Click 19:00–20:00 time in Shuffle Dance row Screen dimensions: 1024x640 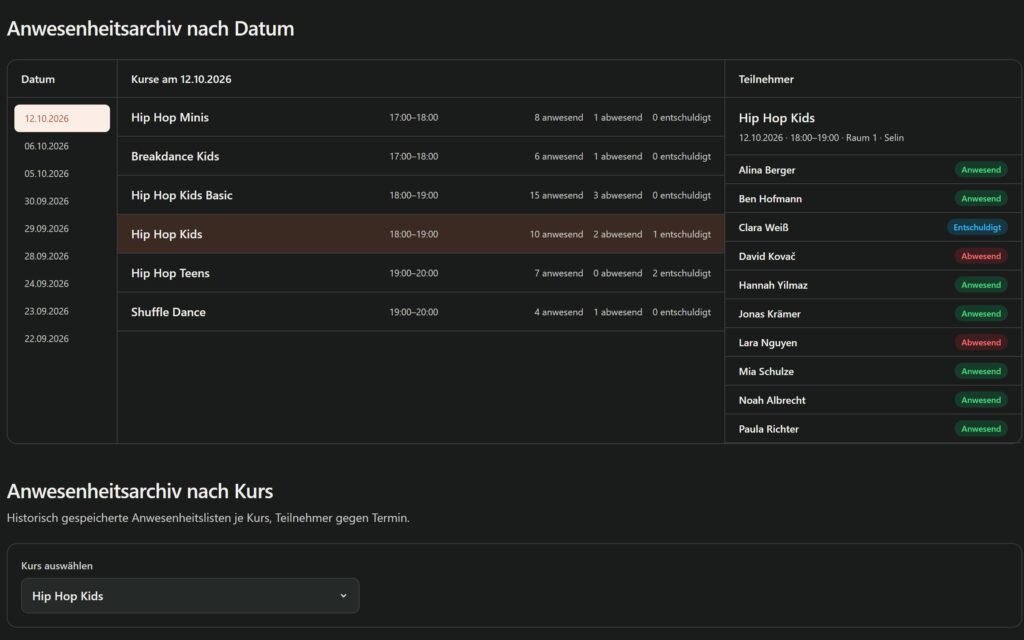tap(413, 312)
